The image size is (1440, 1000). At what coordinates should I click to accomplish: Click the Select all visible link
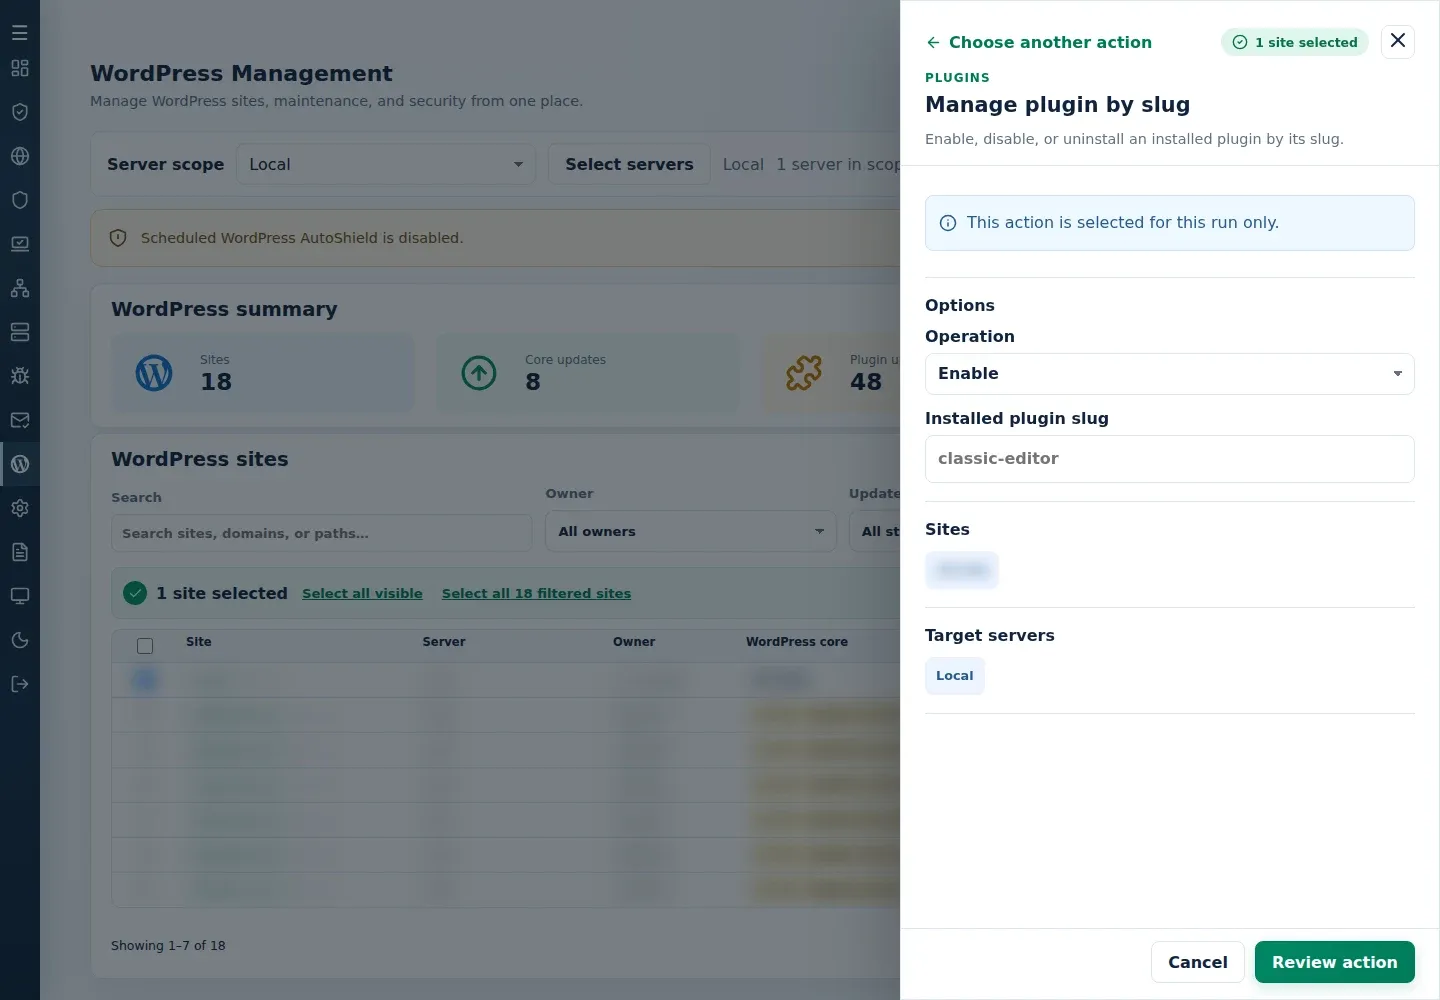click(362, 593)
